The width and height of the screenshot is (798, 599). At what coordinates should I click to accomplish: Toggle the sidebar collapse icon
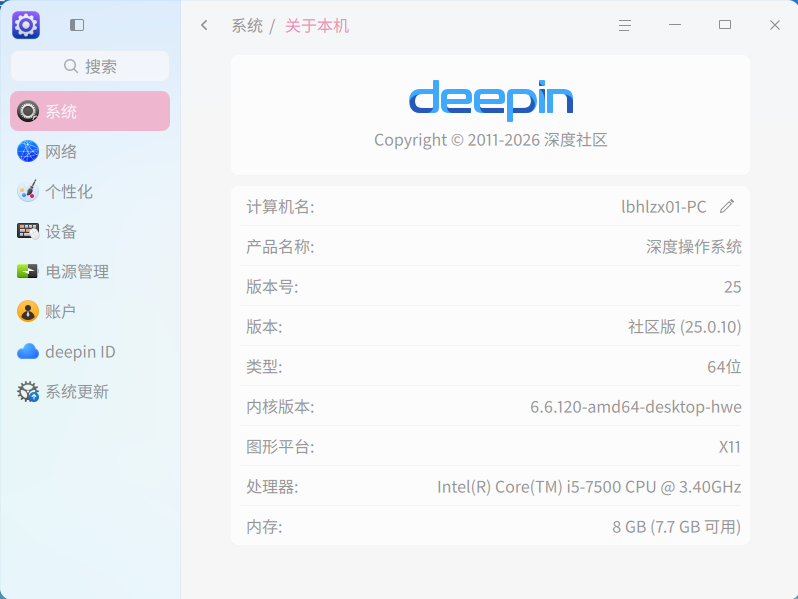(77, 25)
